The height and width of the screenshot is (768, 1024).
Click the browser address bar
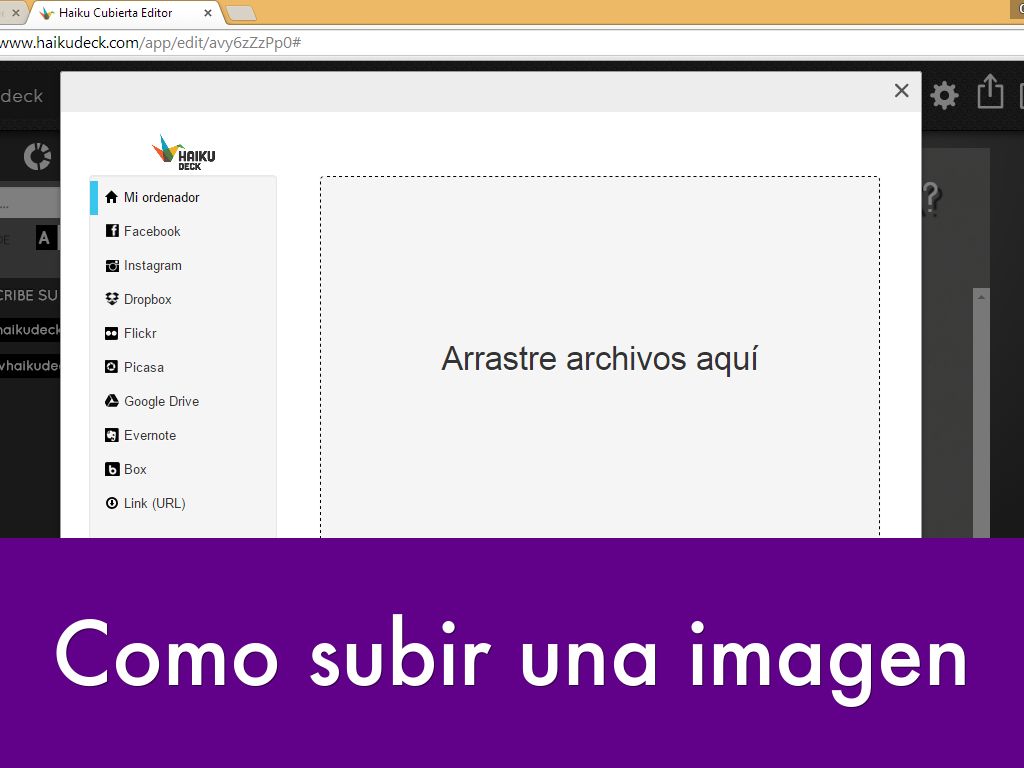pyautogui.click(x=500, y=44)
